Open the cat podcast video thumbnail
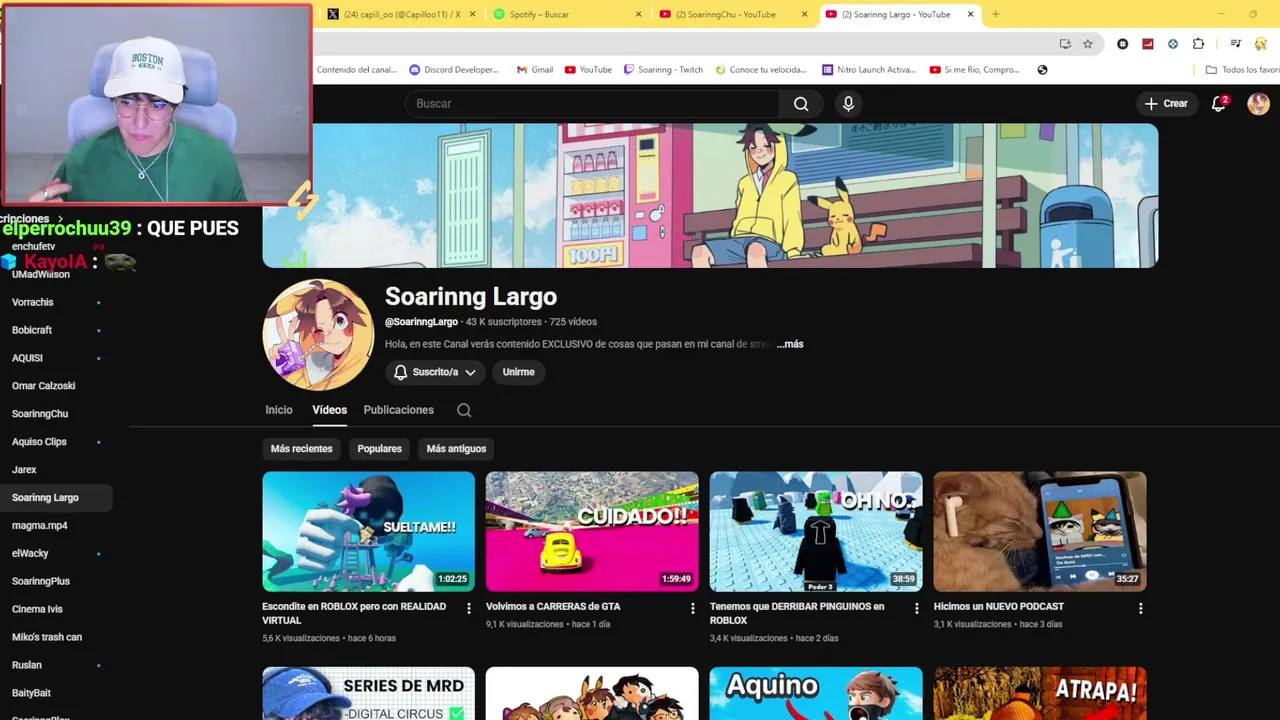Screen dimensions: 1280x720 (x=1040, y=531)
